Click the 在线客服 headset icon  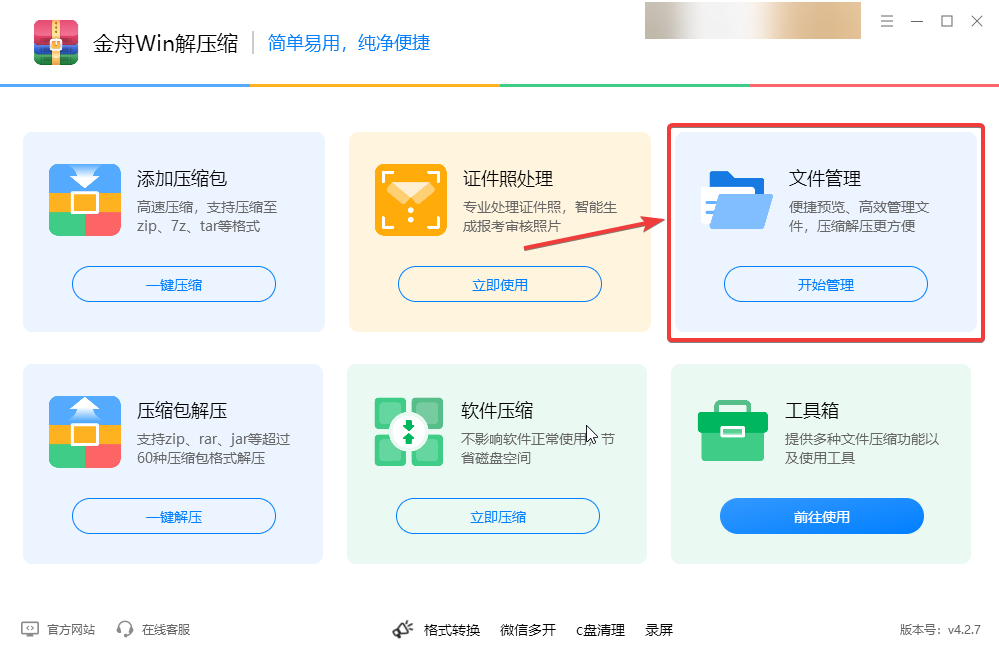(x=125, y=629)
